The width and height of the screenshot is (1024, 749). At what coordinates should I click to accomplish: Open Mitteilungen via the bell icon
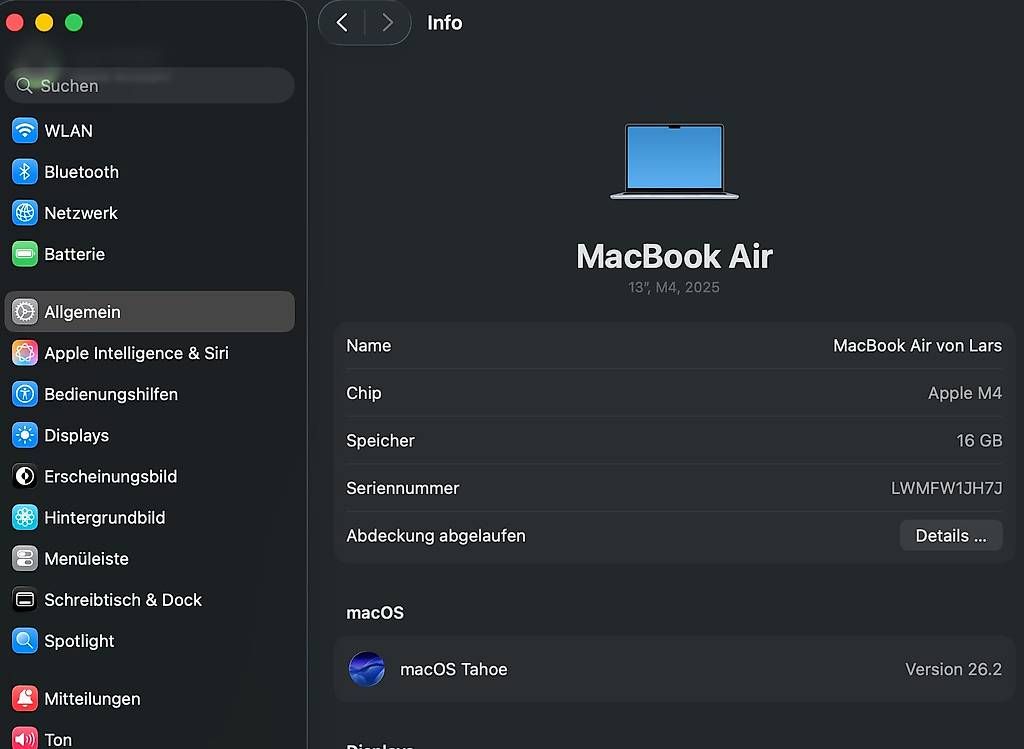[x=25, y=698]
